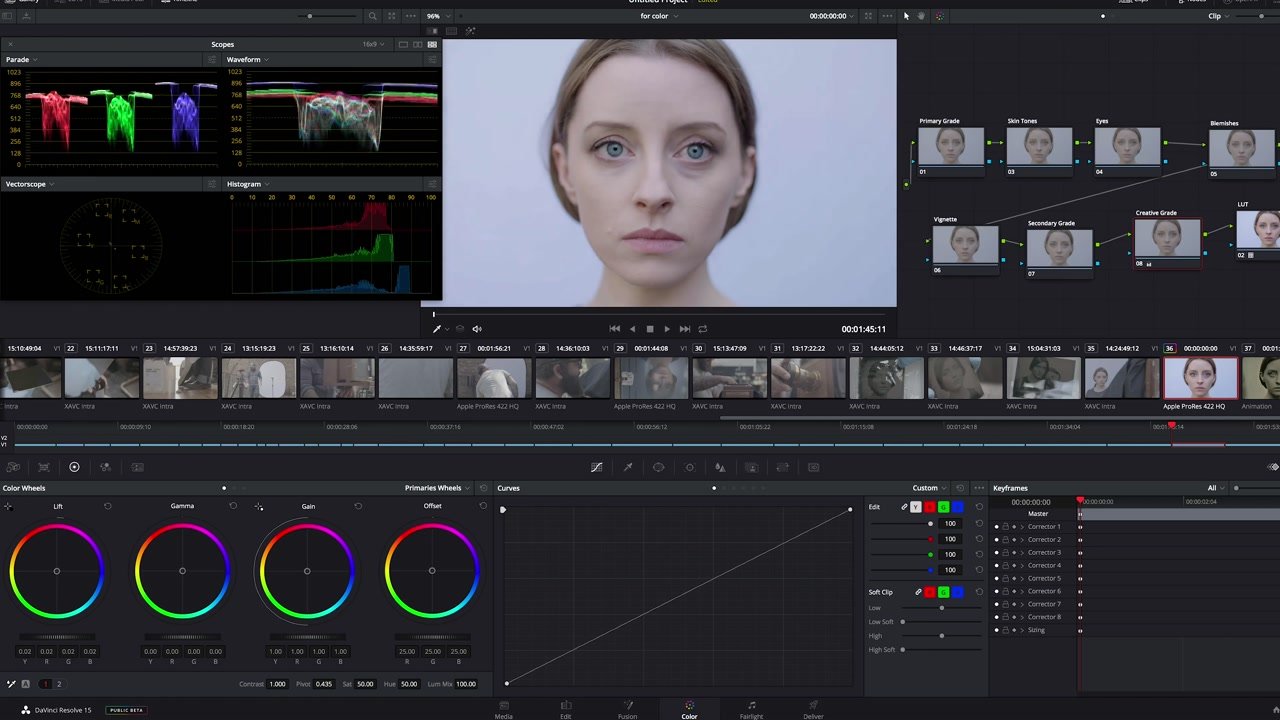Toggle the green channel for Soft Clip
Screen dimensions: 1280x720
coord(943,591)
